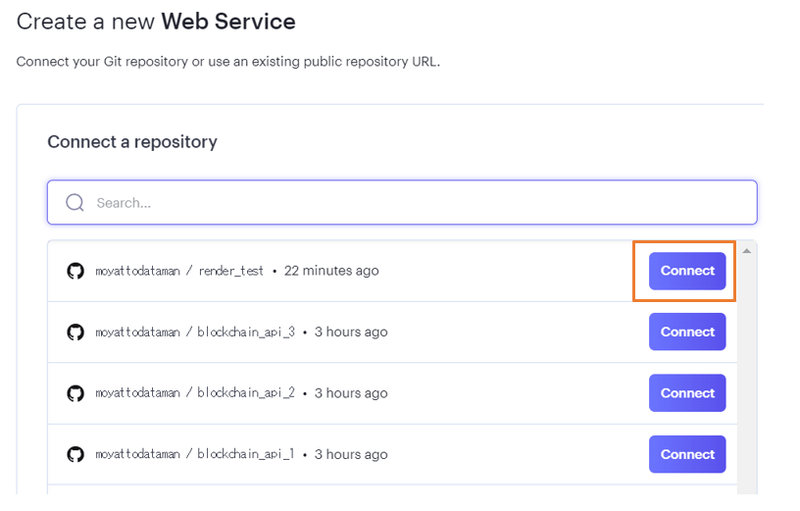This screenshot has height=511, width=800.
Task: Click GitHub icon beside blockchain_api_3 repository
Action: coord(75,332)
